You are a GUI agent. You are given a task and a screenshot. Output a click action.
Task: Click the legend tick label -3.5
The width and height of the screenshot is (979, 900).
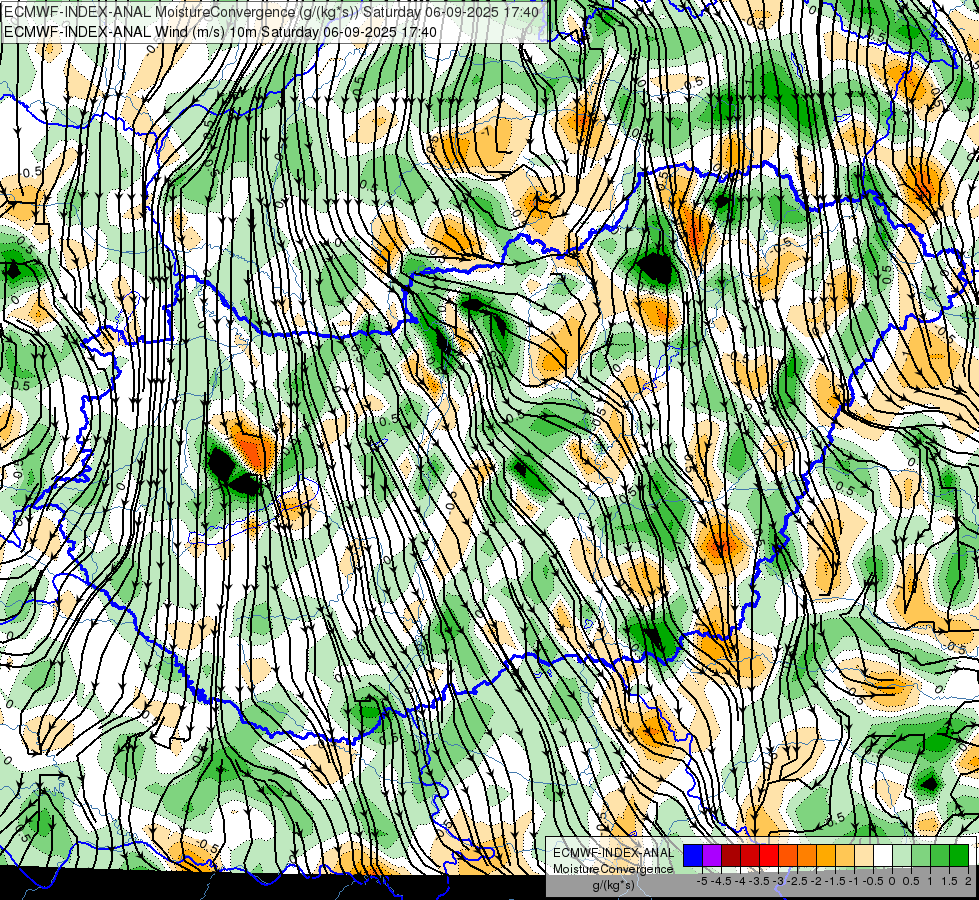coord(759,881)
